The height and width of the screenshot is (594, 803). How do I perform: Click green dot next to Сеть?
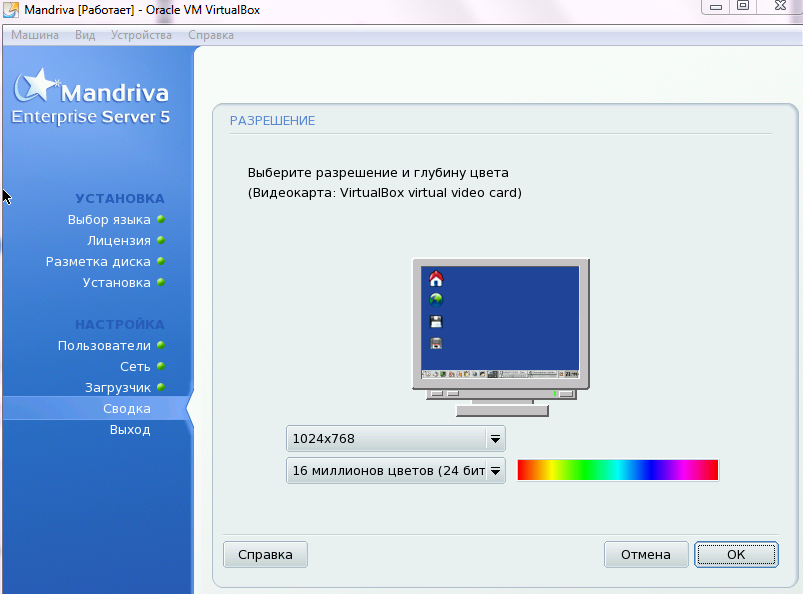coord(161,366)
